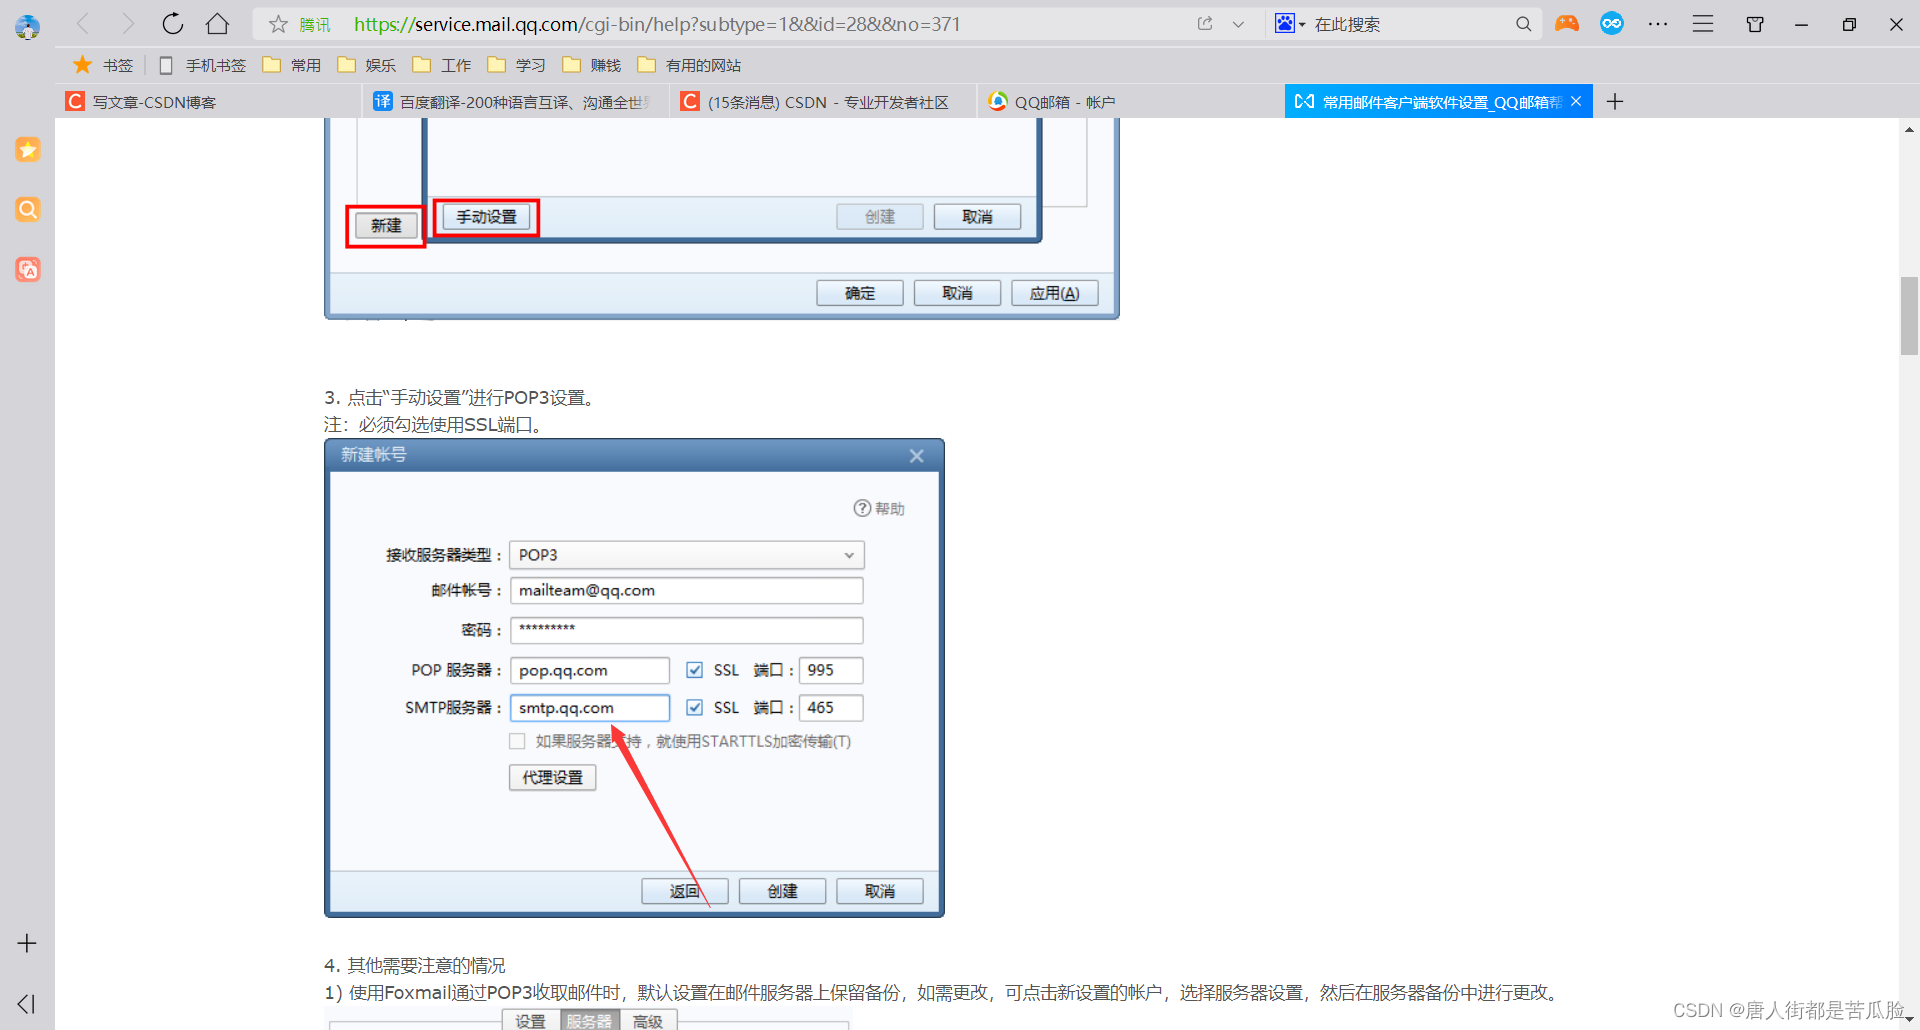Screen dimensions: 1920x1030
Task: Open the POP3 server type dropdown
Action: (x=687, y=555)
